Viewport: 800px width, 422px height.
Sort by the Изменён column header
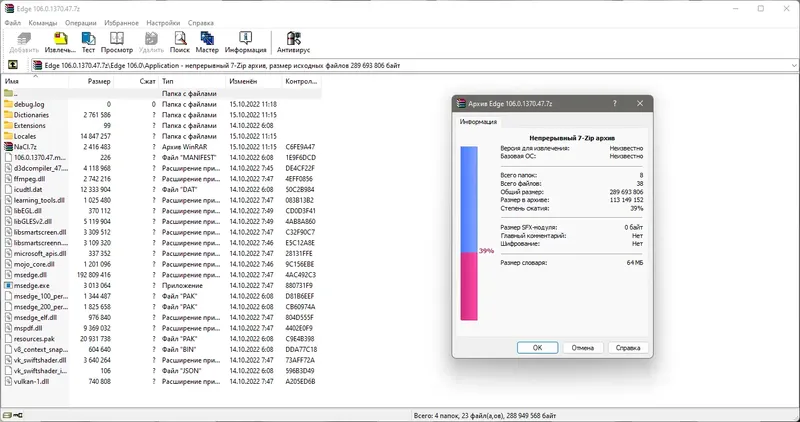254,81
